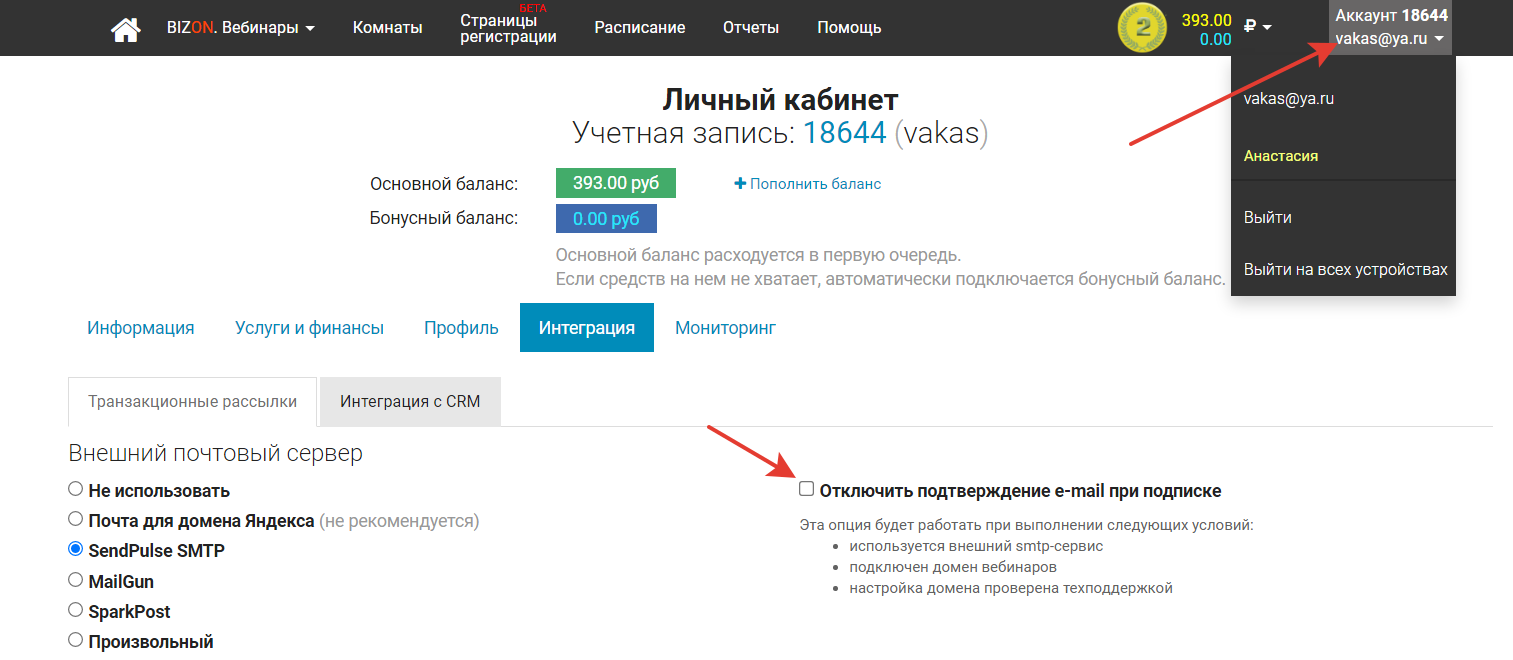The image size is (1513, 660).
Task: Select Почта для домена Яндекса option
Action: pyautogui.click(x=75, y=520)
